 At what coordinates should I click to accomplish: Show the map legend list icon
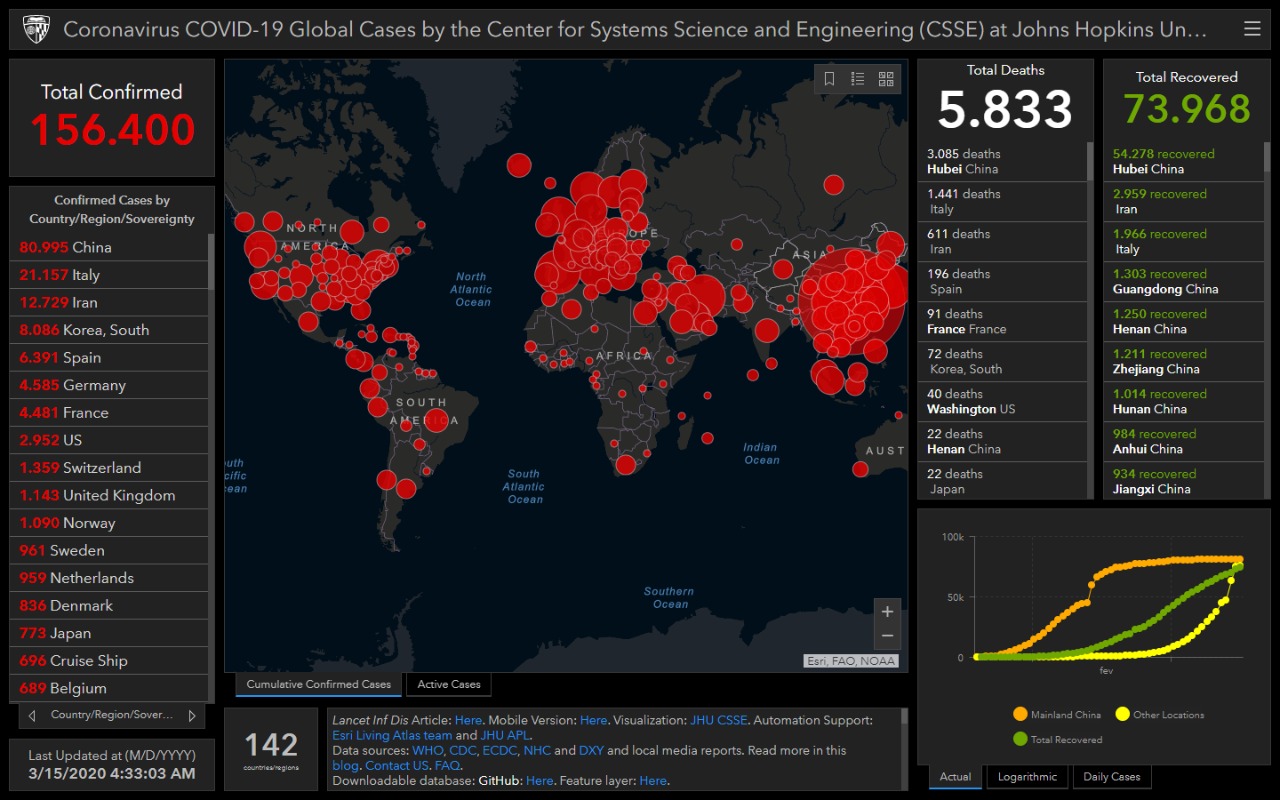coord(857,79)
